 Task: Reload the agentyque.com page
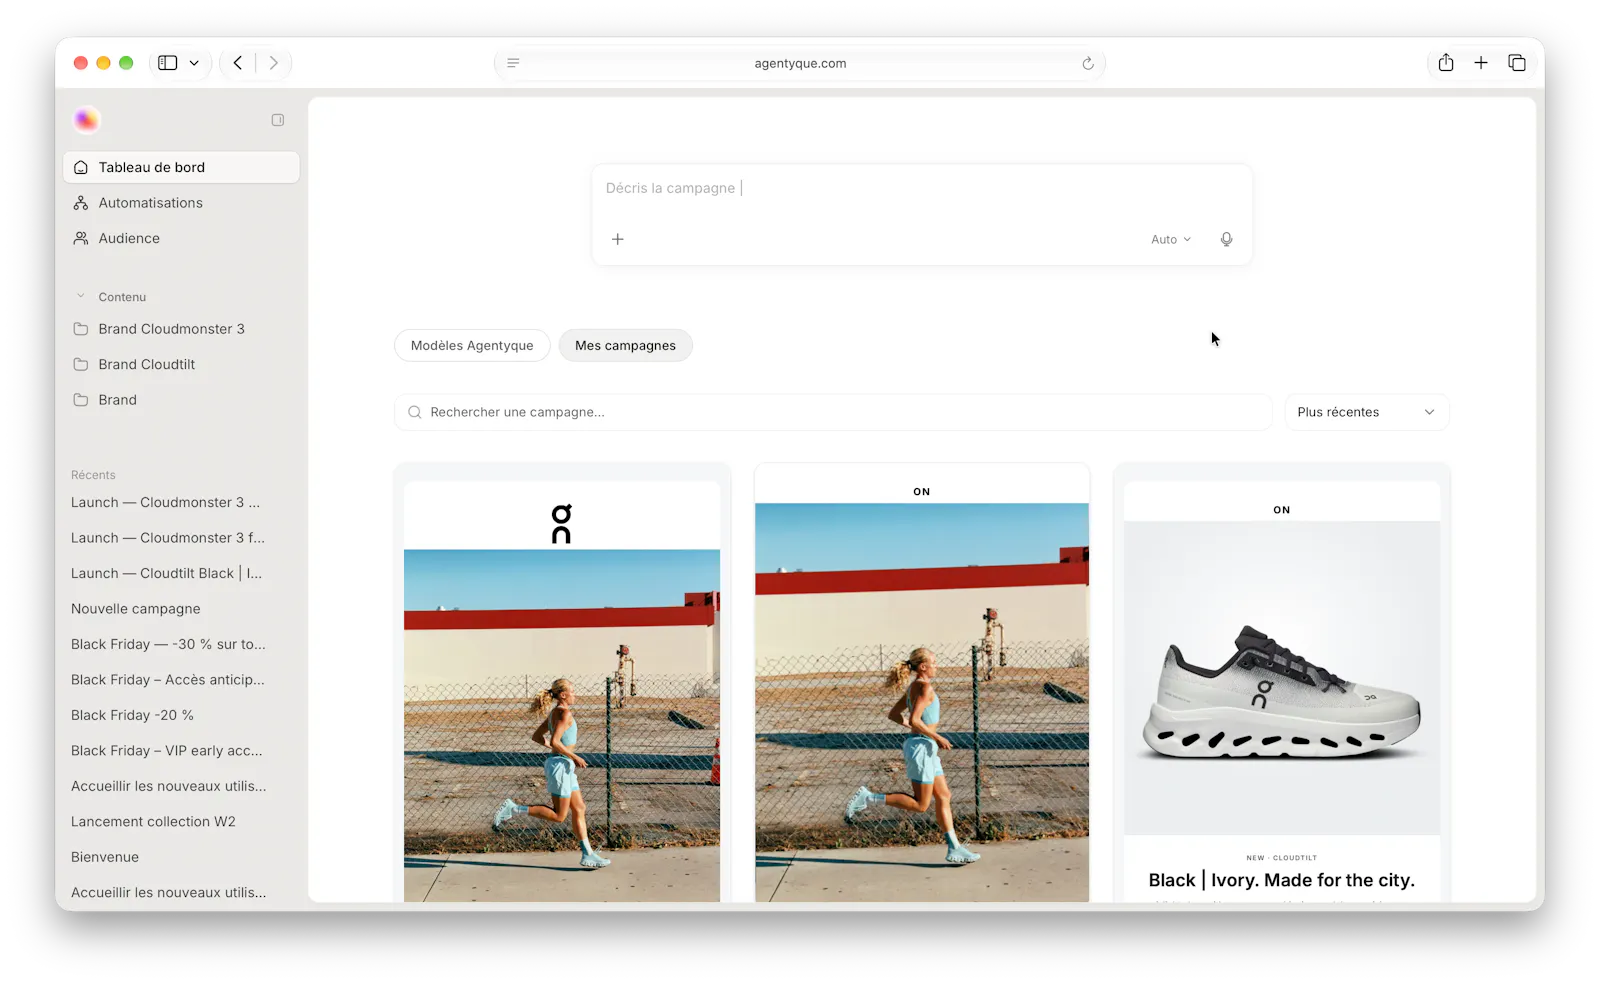1088,63
